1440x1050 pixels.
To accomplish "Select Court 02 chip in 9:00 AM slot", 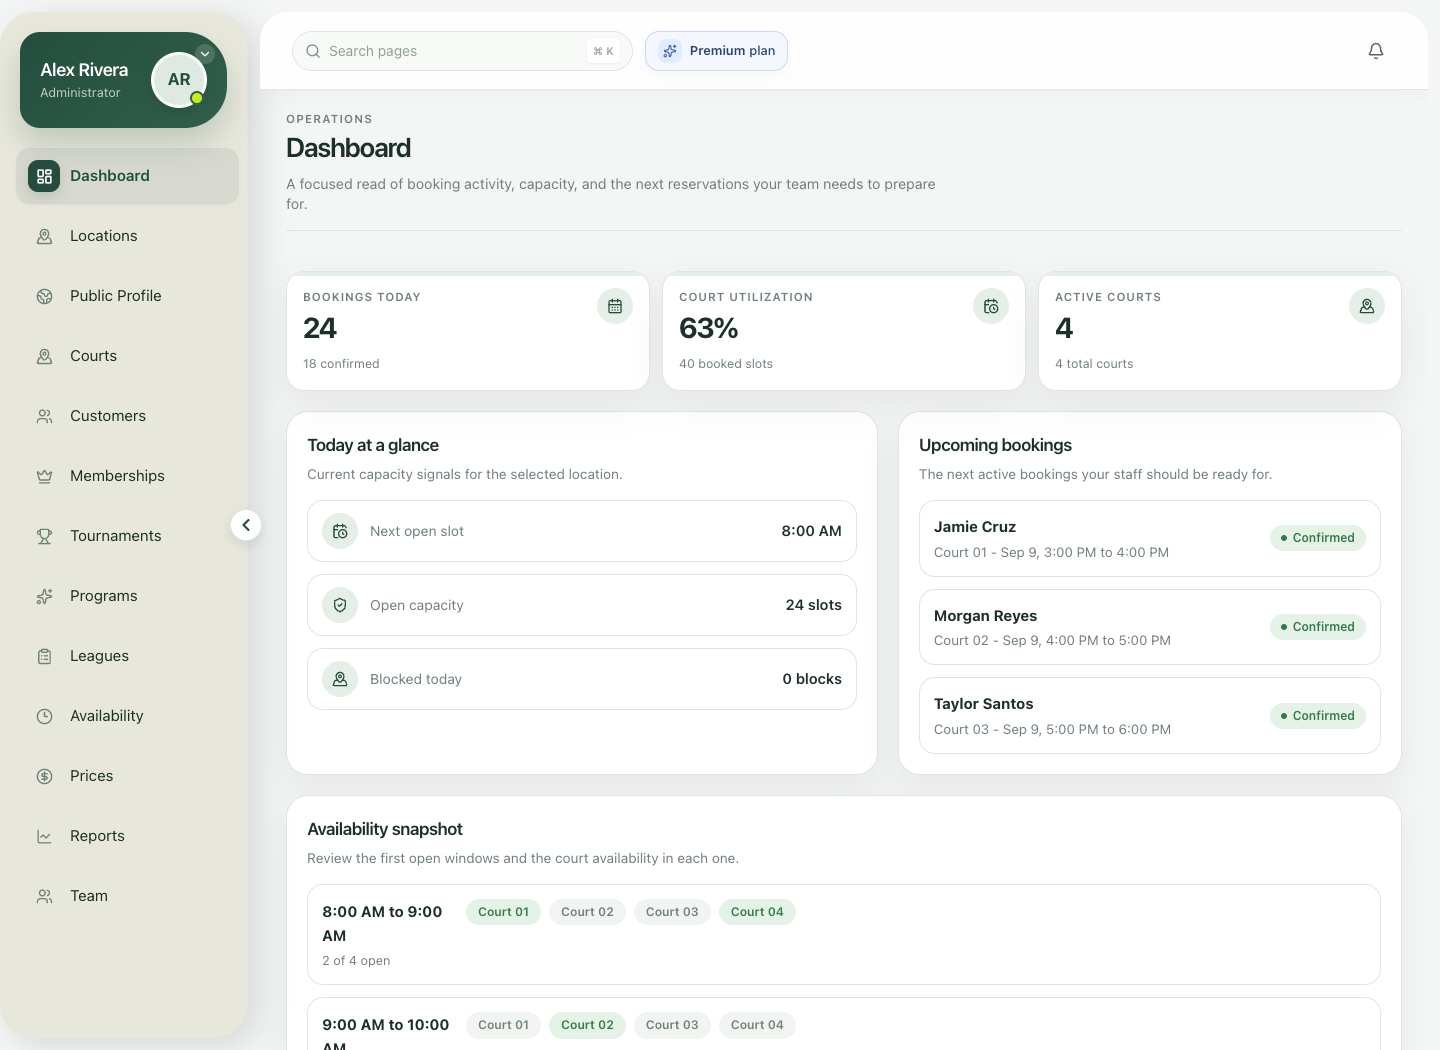I will click(x=587, y=1025).
